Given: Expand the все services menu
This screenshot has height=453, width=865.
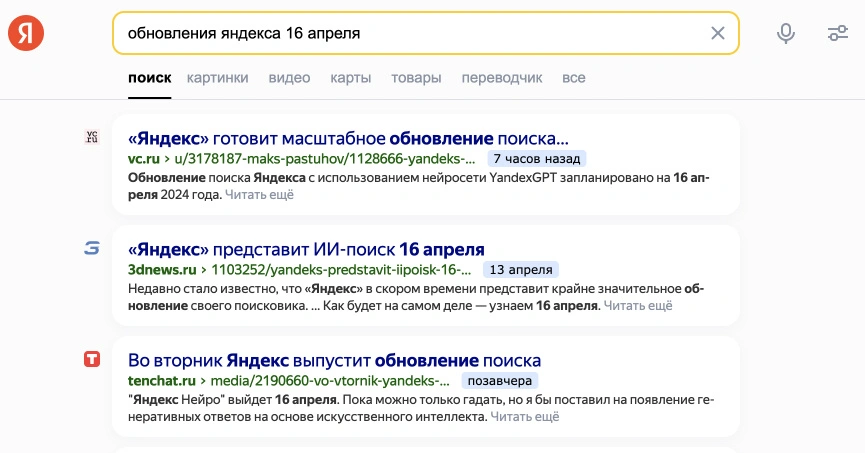Looking at the screenshot, I should point(573,78).
